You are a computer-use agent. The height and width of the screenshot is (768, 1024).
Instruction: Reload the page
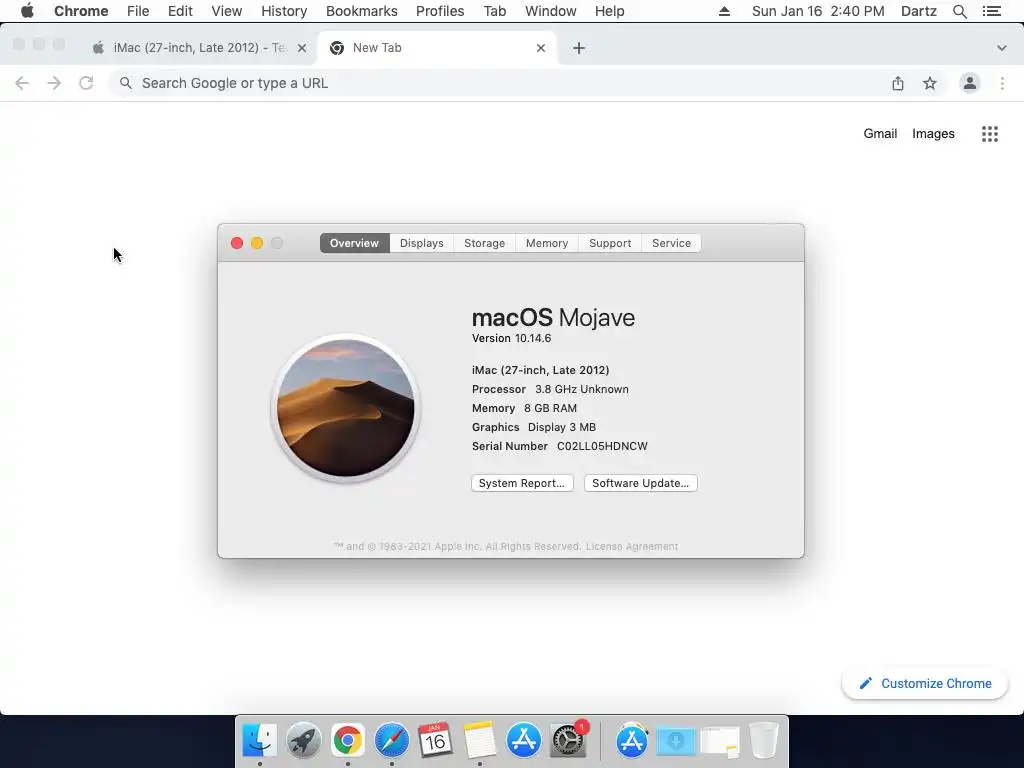[86, 83]
